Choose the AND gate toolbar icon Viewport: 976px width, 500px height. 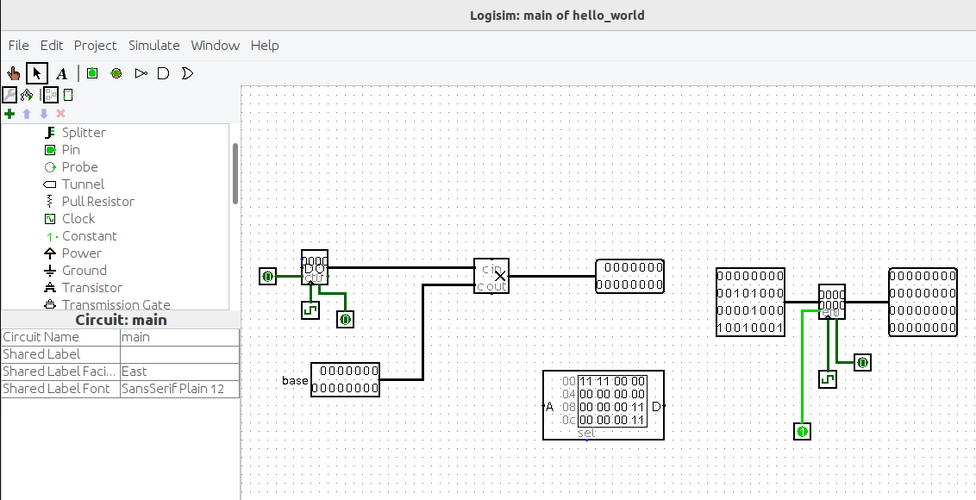pyautogui.click(x=163, y=73)
